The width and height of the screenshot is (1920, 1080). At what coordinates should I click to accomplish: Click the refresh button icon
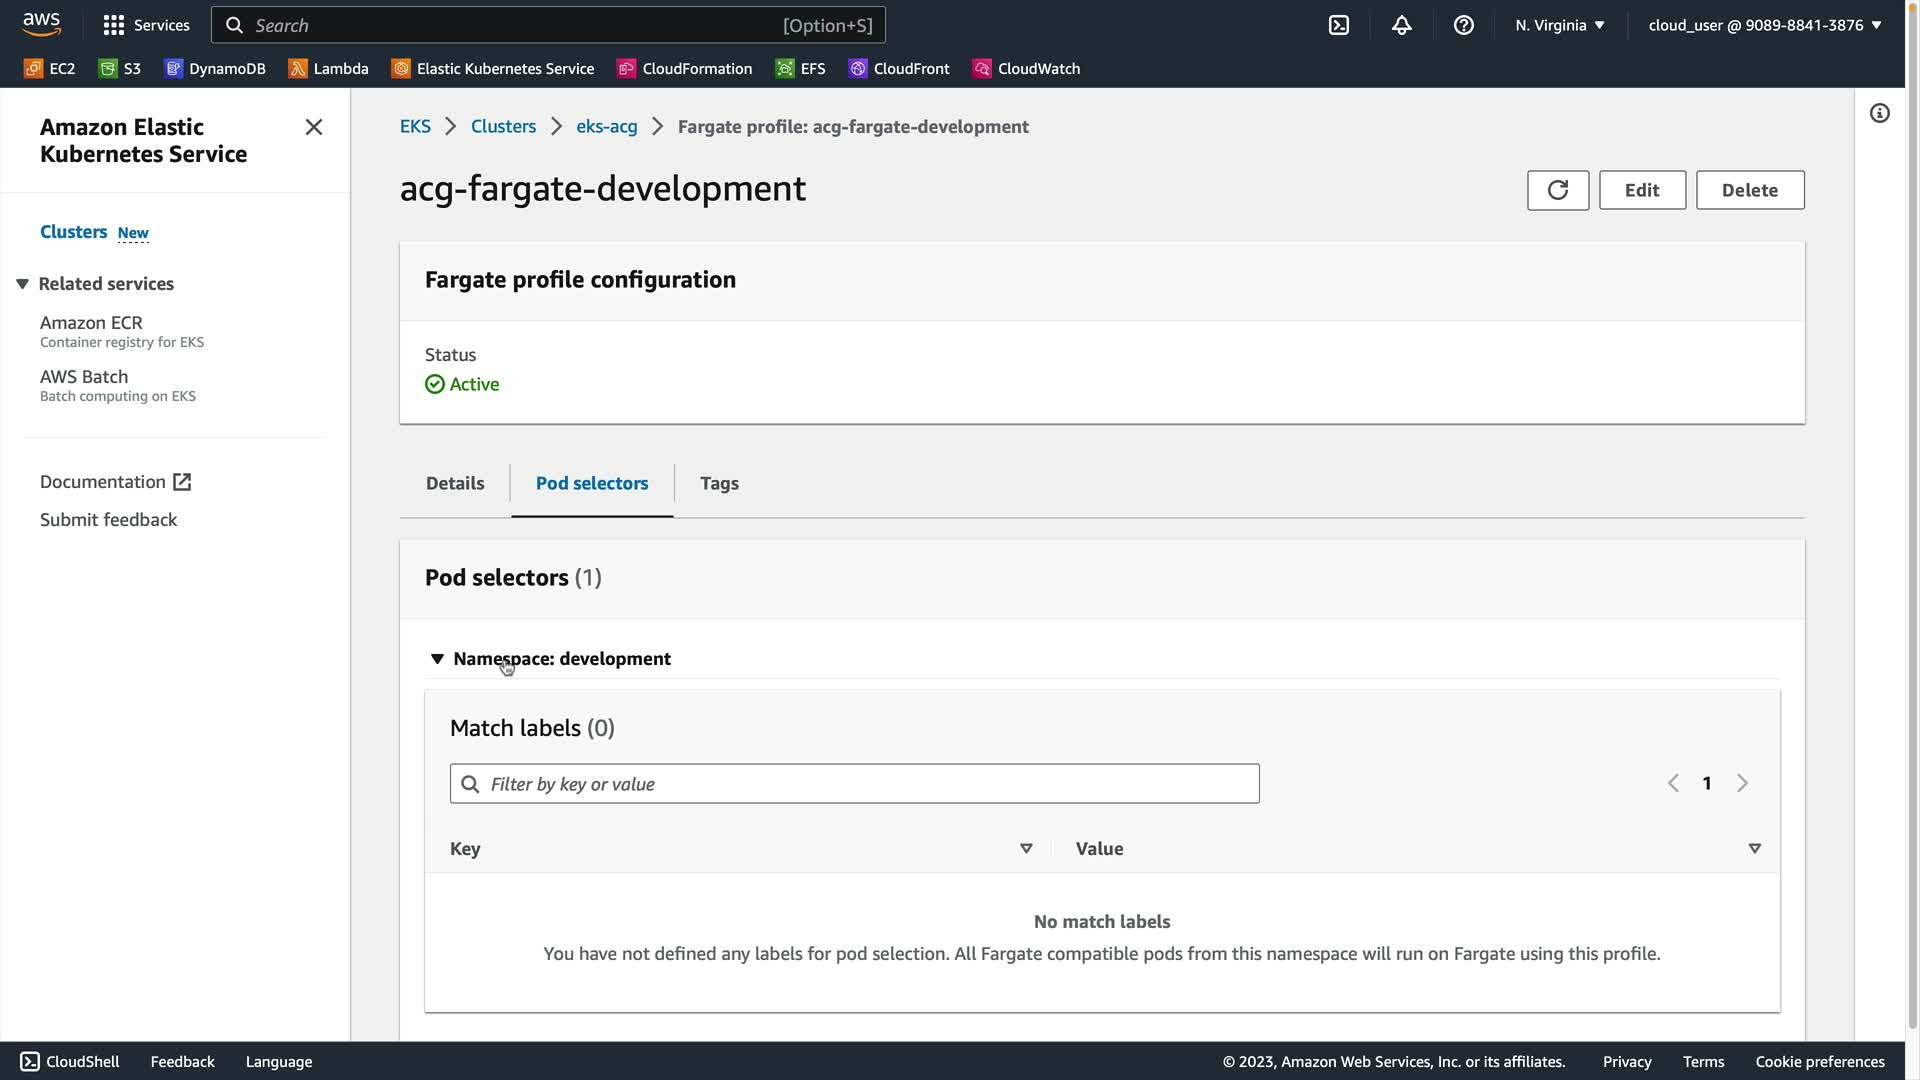pyautogui.click(x=1557, y=190)
